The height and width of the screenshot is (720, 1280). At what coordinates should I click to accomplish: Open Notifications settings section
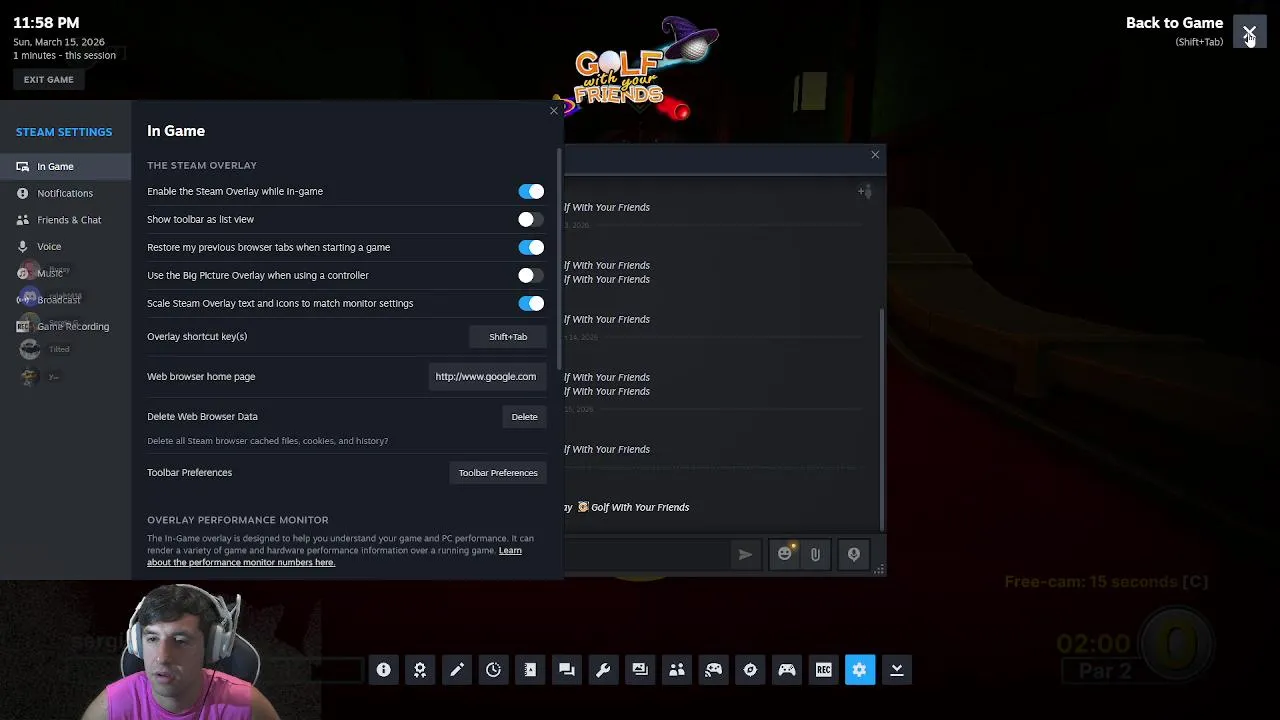[65, 193]
